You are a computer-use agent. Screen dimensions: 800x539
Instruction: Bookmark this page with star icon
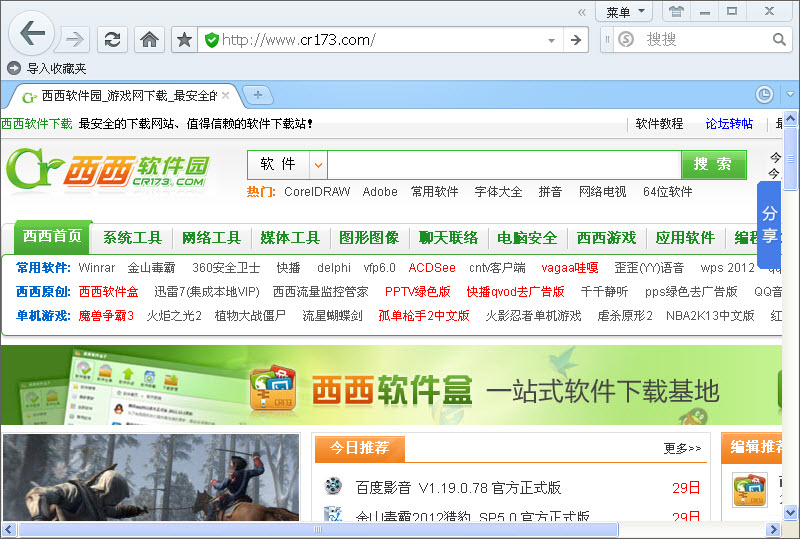click(x=184, y=39)
